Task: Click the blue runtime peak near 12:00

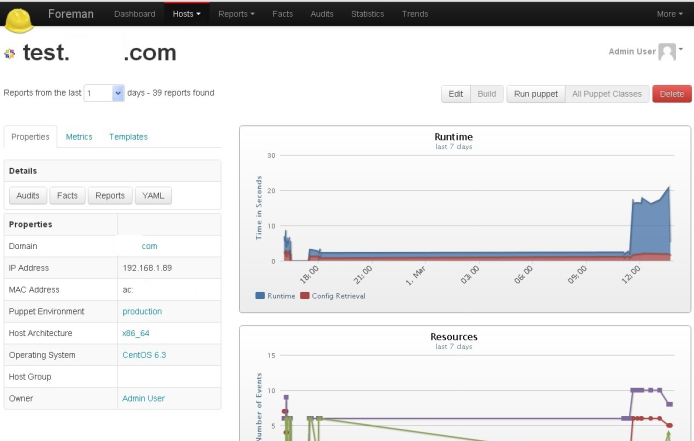Action: [668, 188]
